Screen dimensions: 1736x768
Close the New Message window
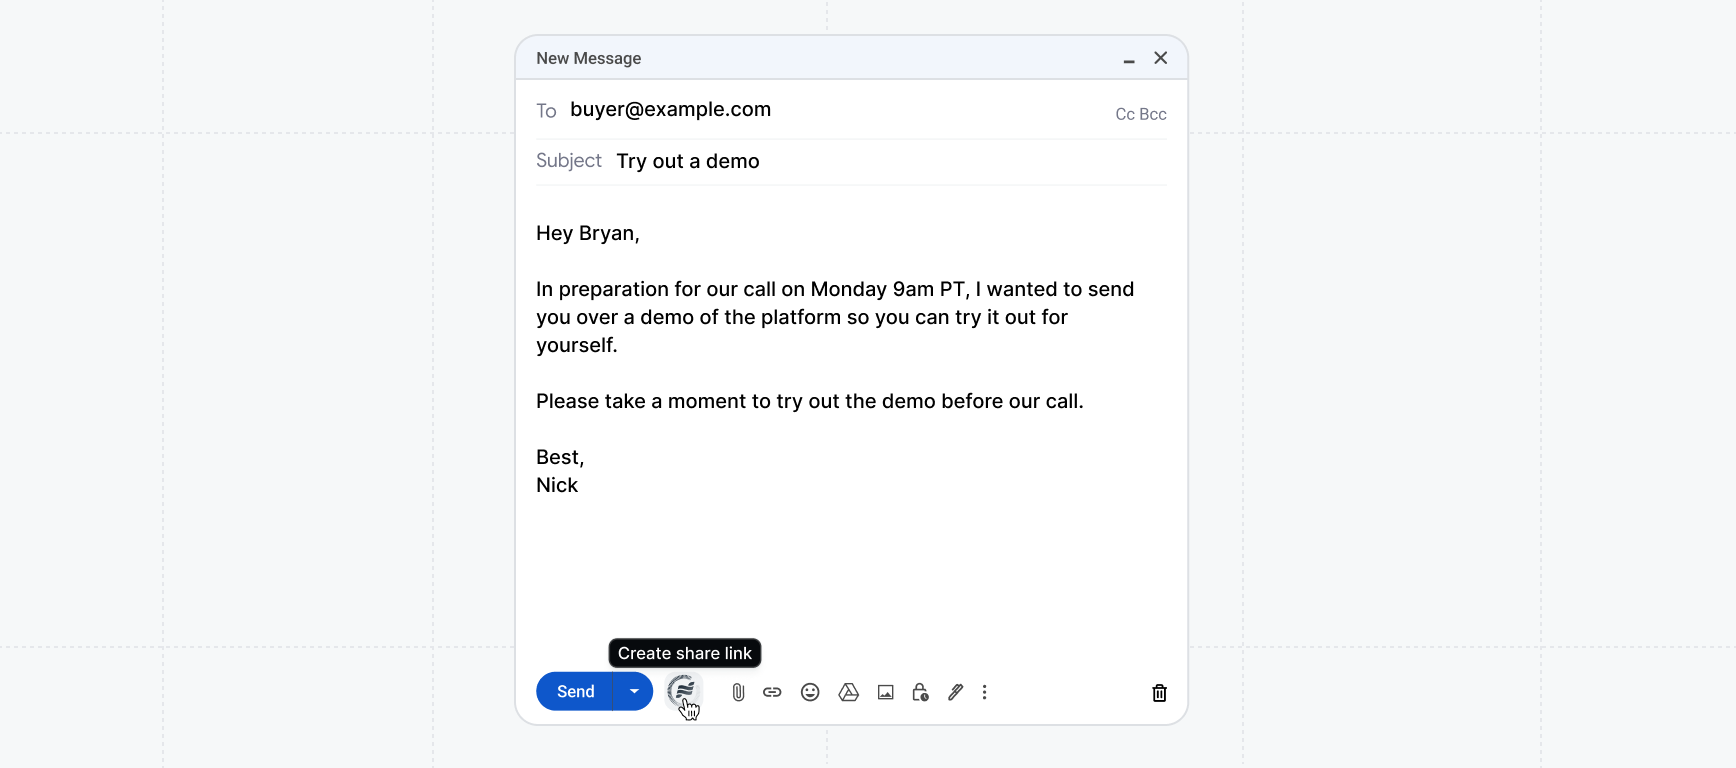(1160, 58)
